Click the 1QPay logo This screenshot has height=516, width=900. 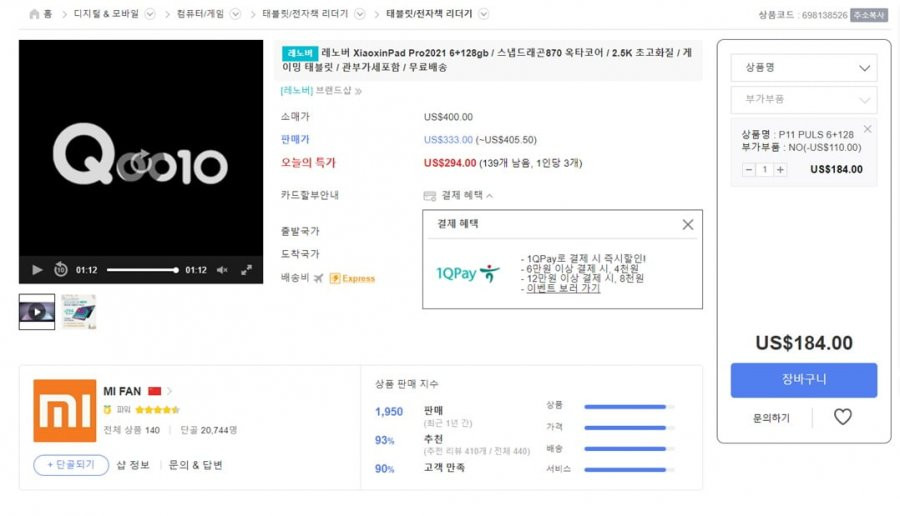click(x=468, y=273)
